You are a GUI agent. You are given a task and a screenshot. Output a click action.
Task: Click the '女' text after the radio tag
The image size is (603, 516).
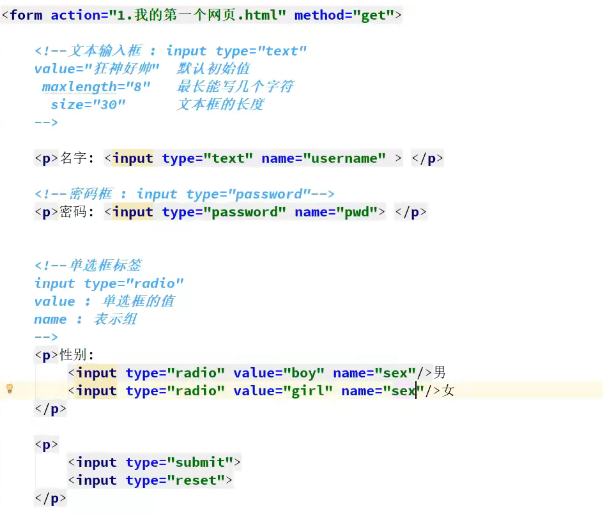click(x=448, y=390)
